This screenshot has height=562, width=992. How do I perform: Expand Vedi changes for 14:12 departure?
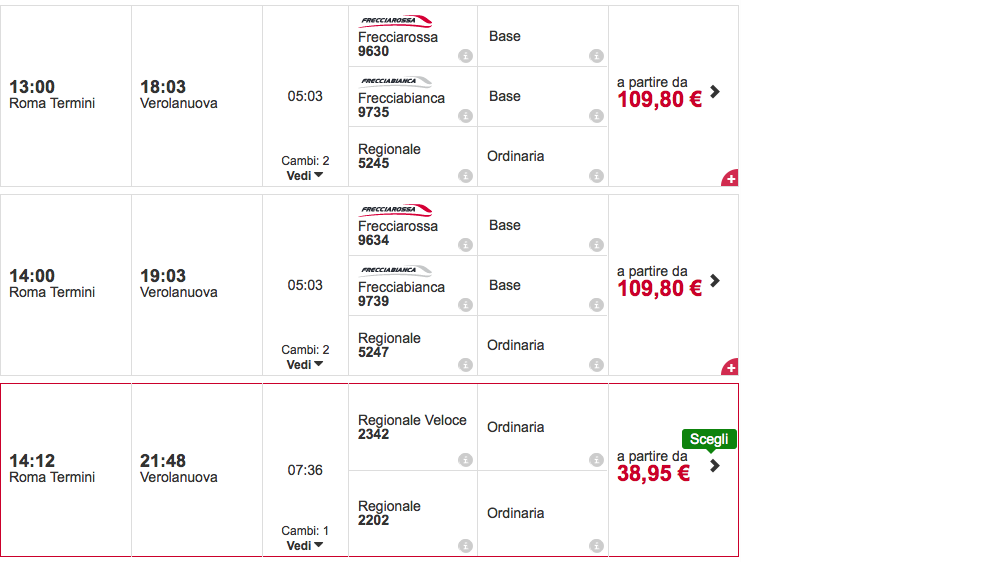click(x=305, y=546)
